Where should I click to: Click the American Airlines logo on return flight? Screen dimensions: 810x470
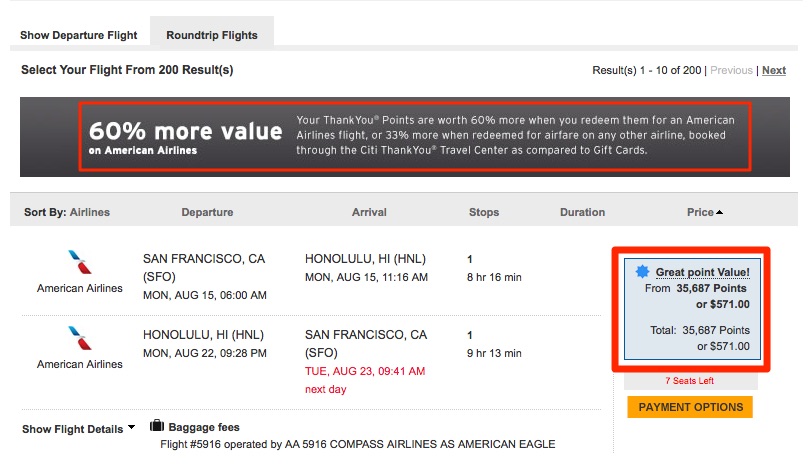point(80,338)
